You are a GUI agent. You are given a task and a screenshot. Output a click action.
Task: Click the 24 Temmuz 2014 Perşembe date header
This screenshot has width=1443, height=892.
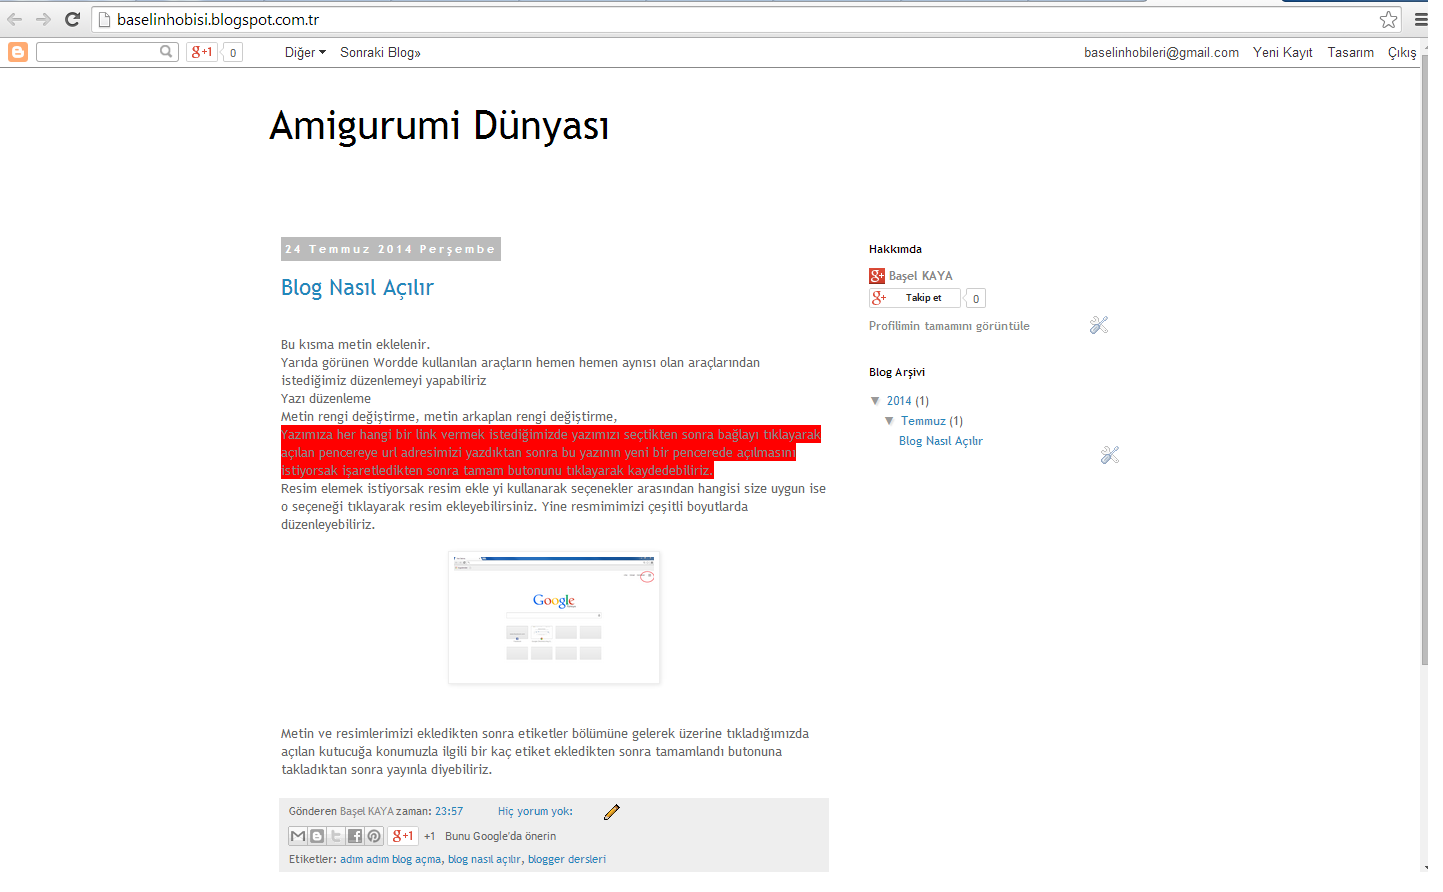click(390, 249)
